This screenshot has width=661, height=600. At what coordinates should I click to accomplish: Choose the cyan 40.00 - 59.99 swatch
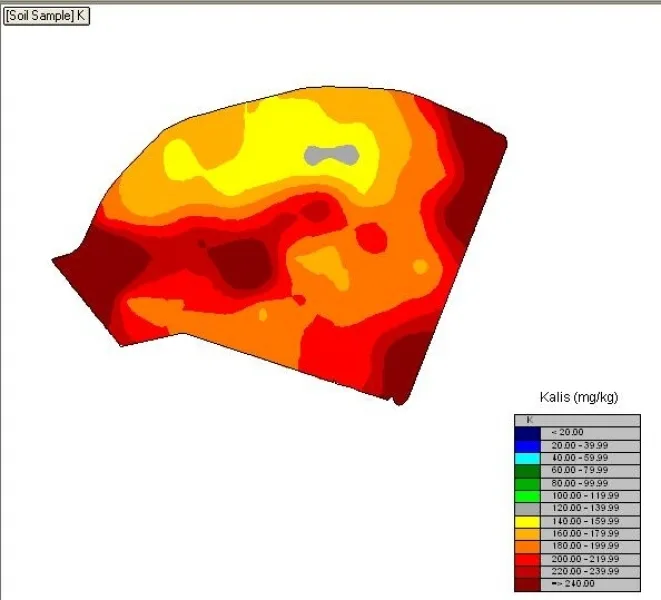tap(527, 458)
